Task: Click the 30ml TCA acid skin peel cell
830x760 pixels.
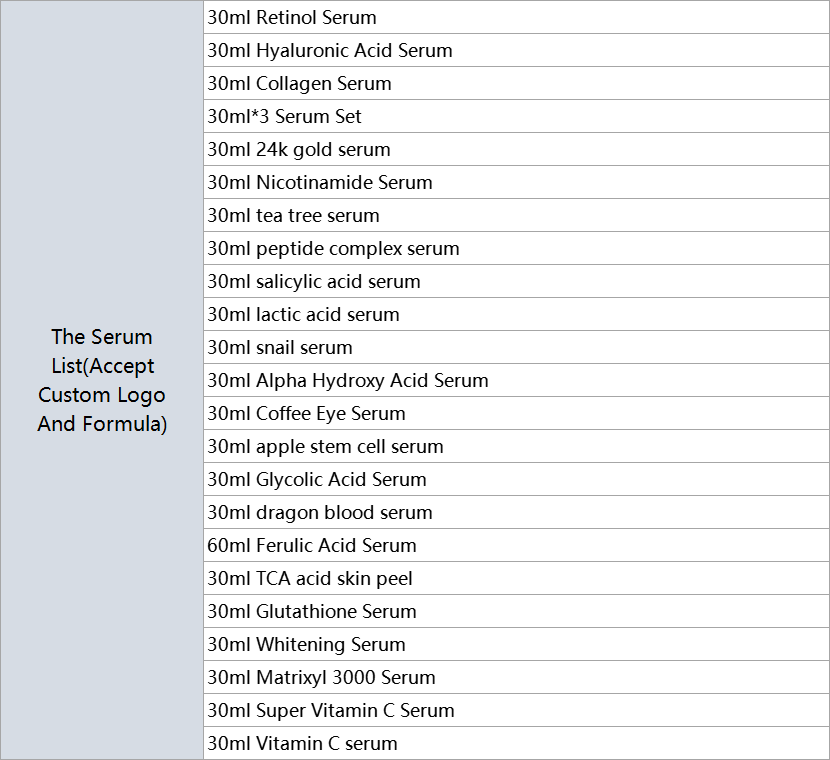Action: click(517, 578)
